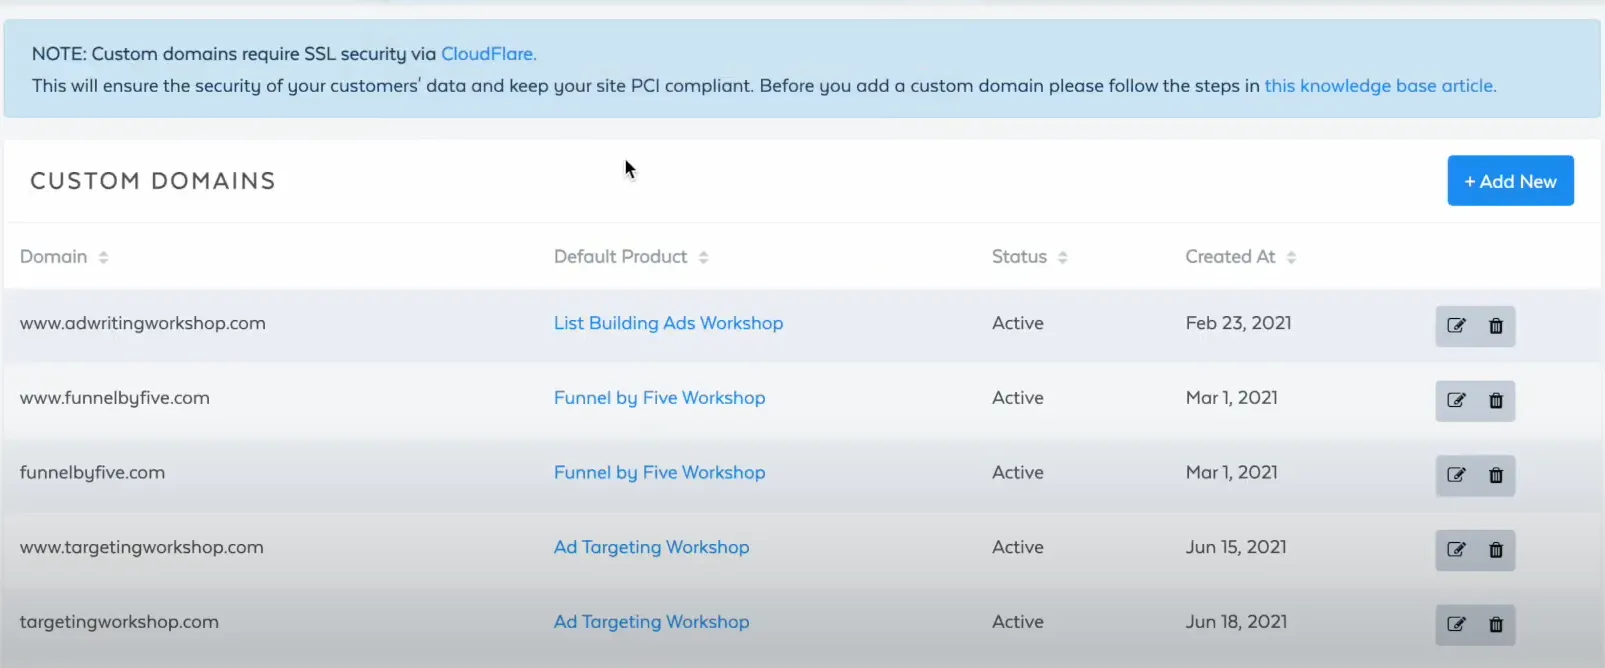Click the Jun 15, 2021 date cell
The width and height of the screenshot is (1605, 668).
point(1236,547)
